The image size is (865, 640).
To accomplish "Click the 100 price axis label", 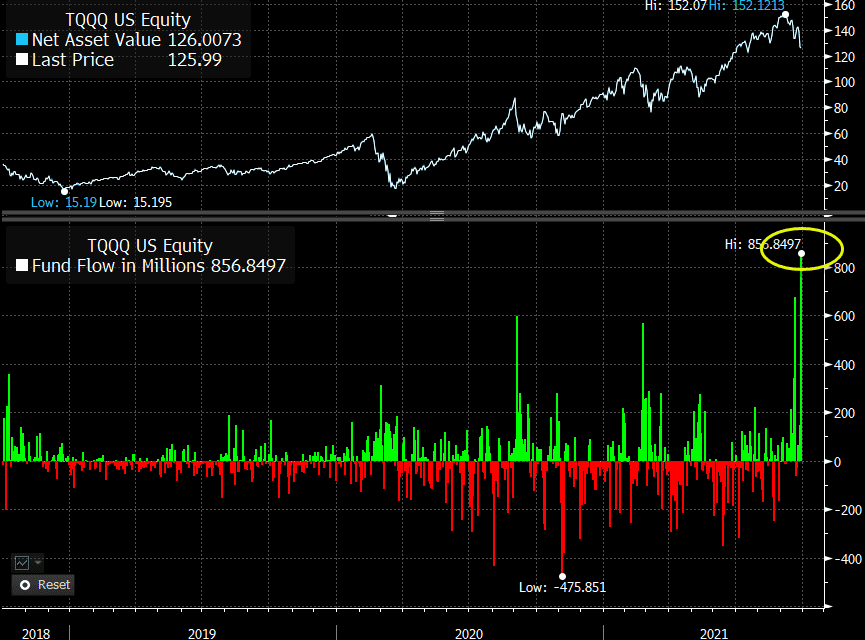I will [845, 82].
